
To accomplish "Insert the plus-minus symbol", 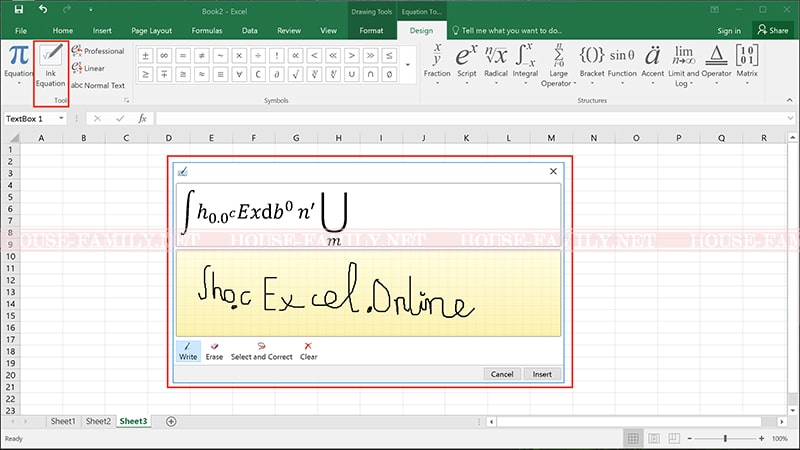I will pos(145,56).
